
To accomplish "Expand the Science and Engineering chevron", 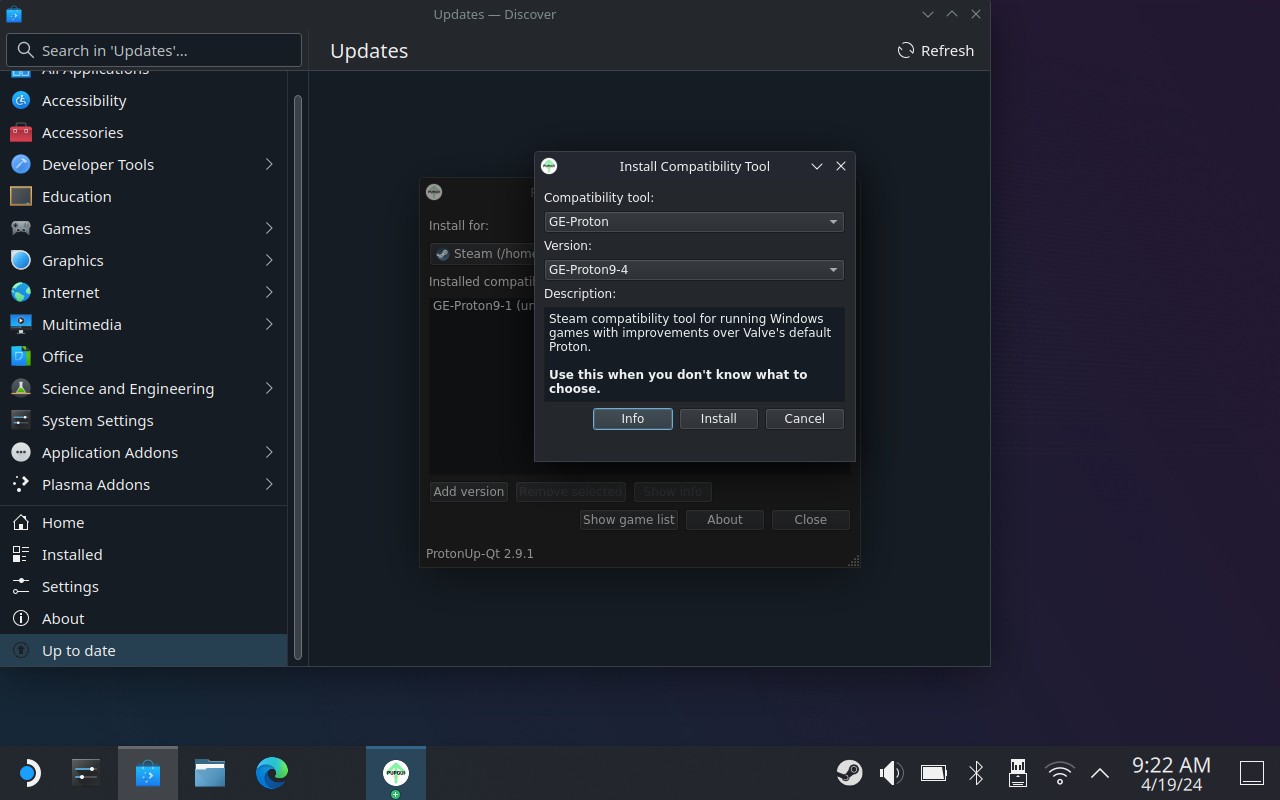I will click(x=269, y=388).
